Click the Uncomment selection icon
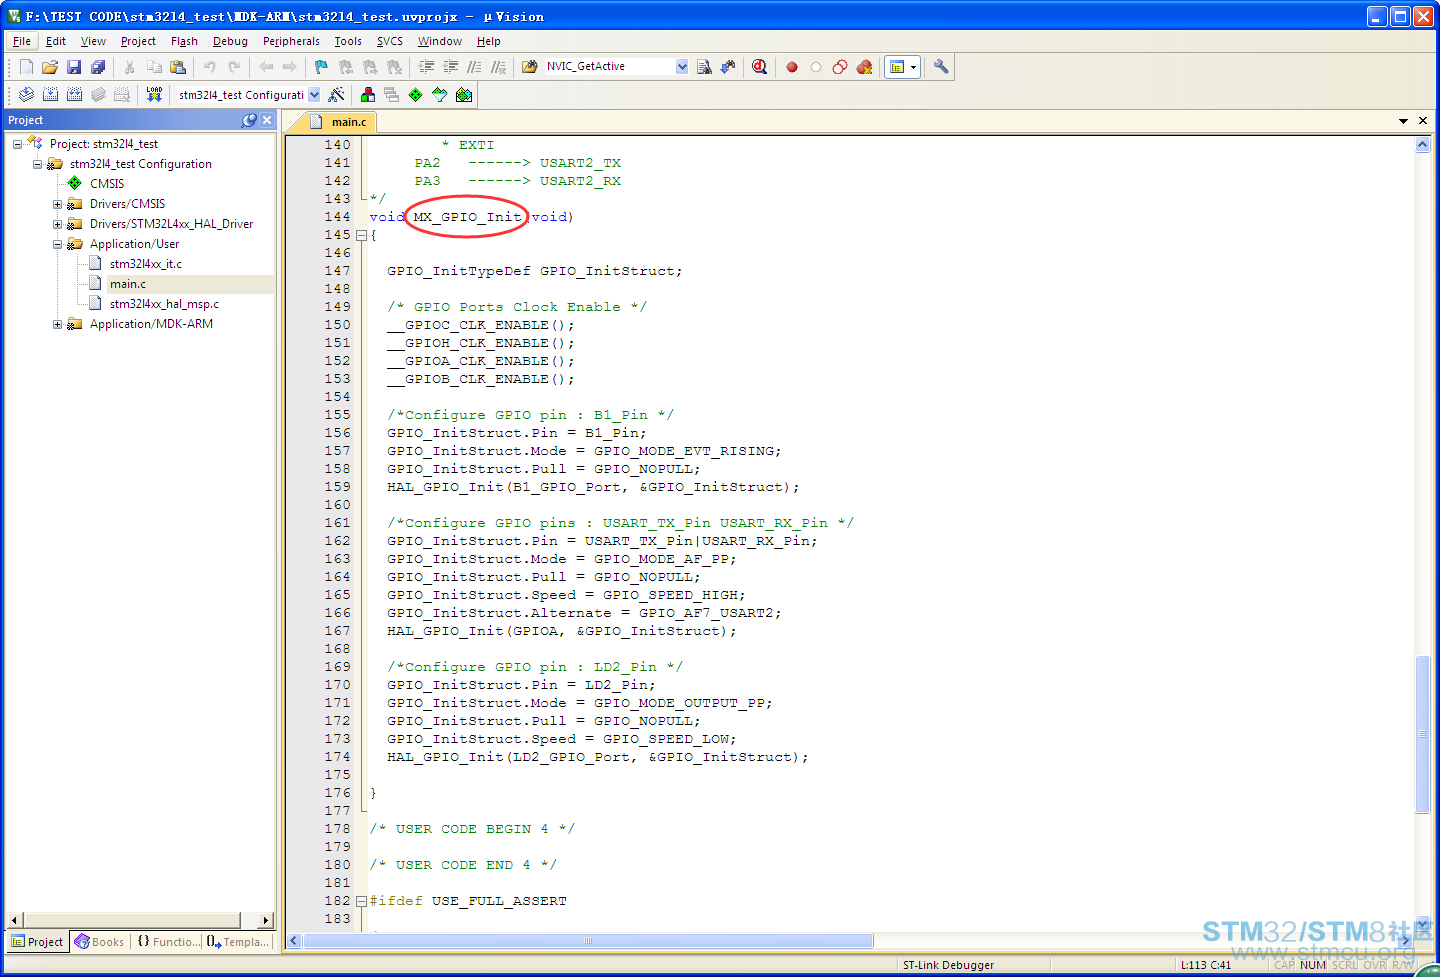Image resolution: width=1440 pixels, height=977 pixels. coord(498,67)
